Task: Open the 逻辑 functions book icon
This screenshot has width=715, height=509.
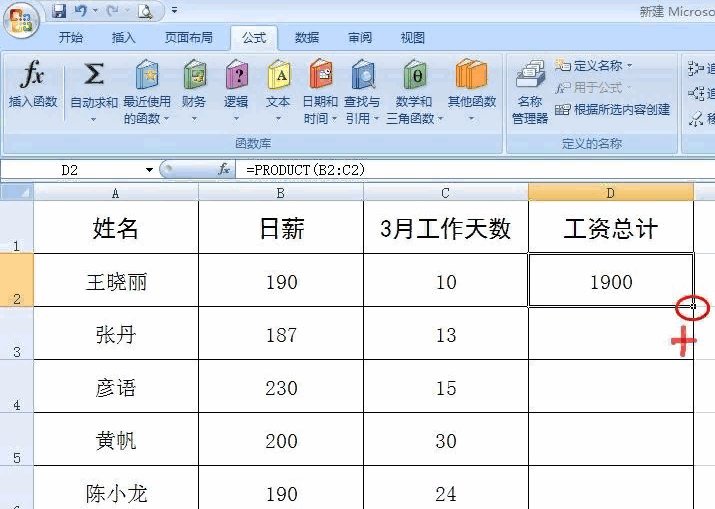Action: [236, 74]
